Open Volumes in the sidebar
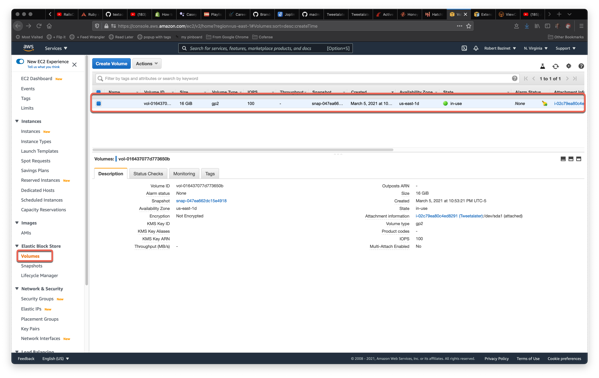This screenshot has height=378, width=599. point(30,256)
